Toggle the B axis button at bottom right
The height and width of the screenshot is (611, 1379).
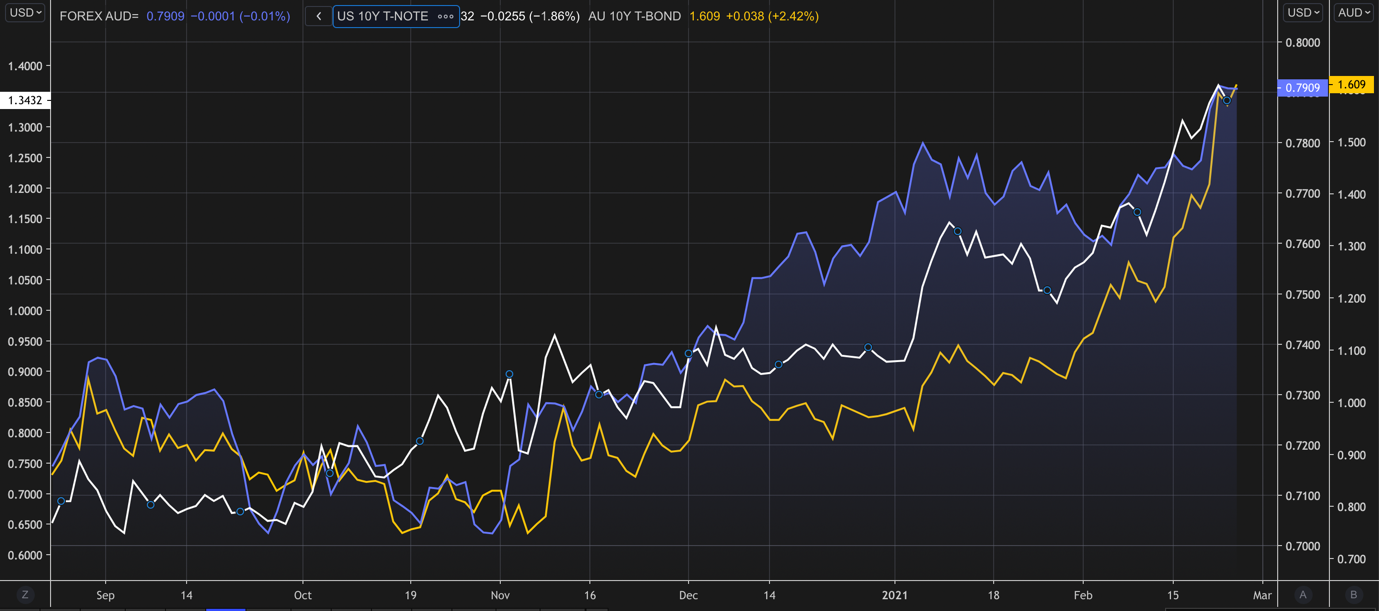tap(1353, 595)
